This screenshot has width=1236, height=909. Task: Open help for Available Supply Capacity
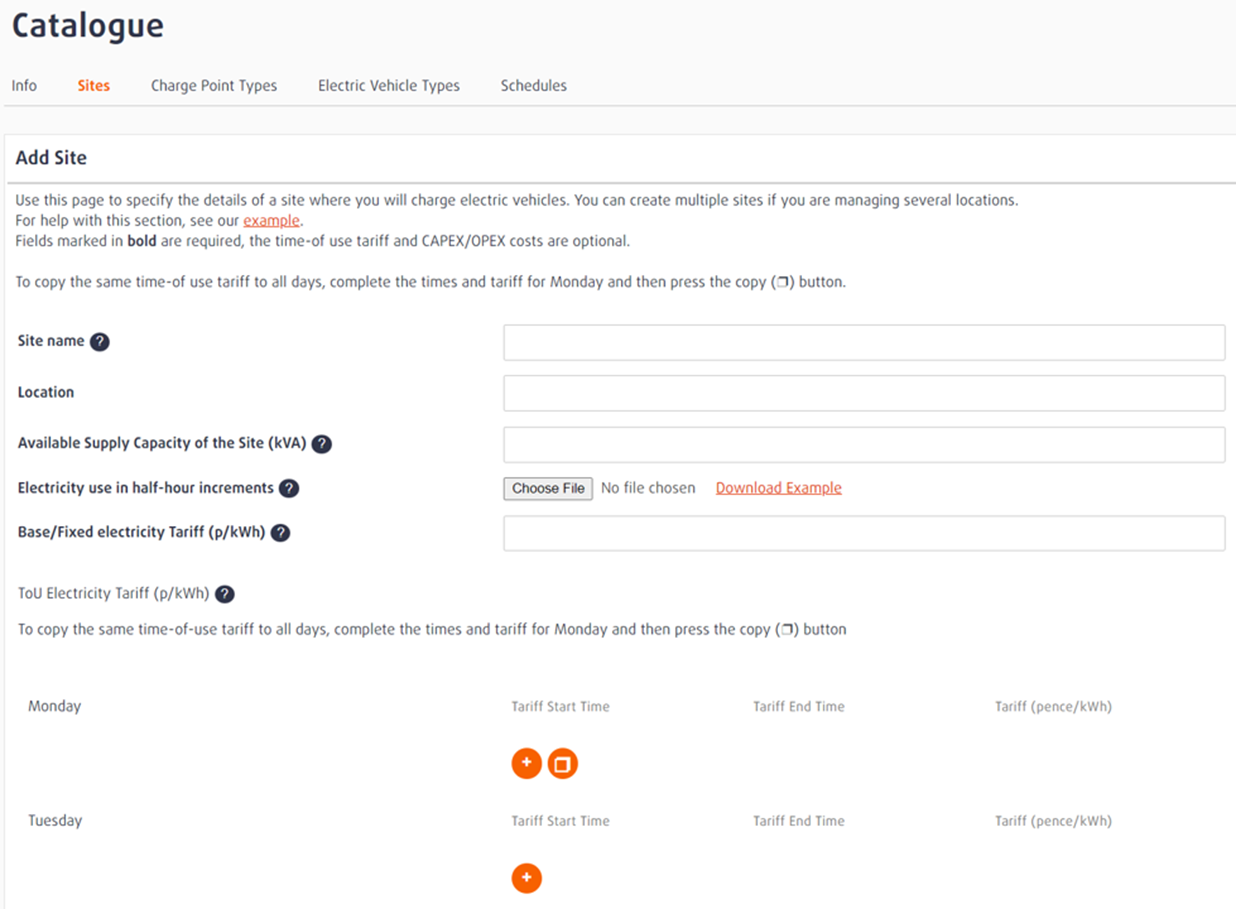[321, 443]
